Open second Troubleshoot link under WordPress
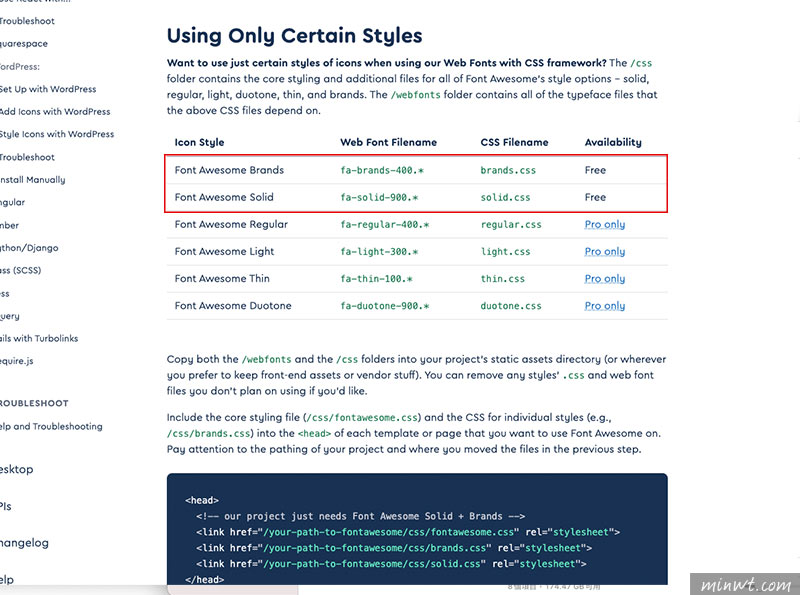Viewport: 800px width, 595px height. [x=27, y=157]
